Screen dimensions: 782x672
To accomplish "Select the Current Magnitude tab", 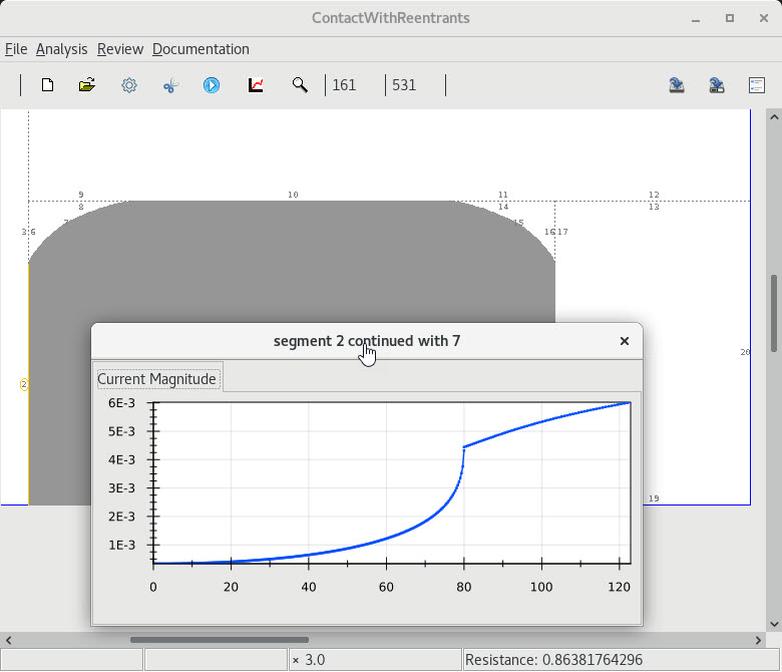I will tap(157, 379).
